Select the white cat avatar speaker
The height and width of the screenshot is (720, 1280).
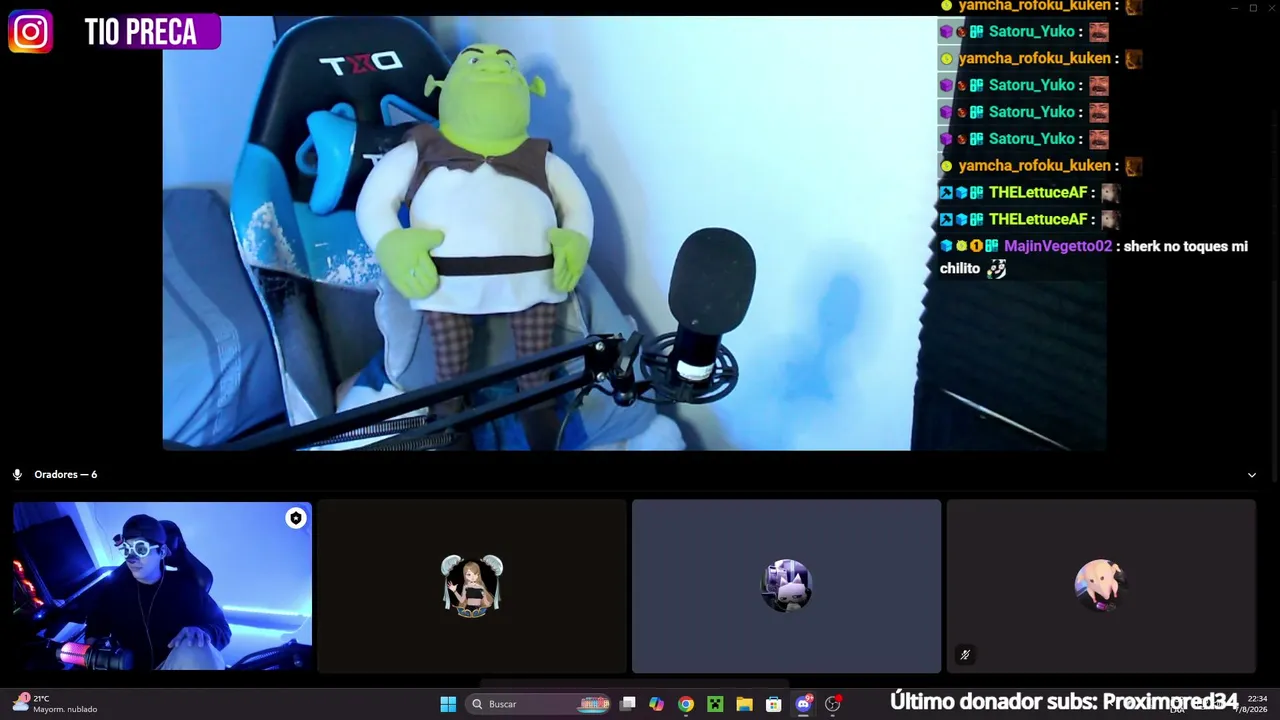pyautogui.click(x=786, y=586)
